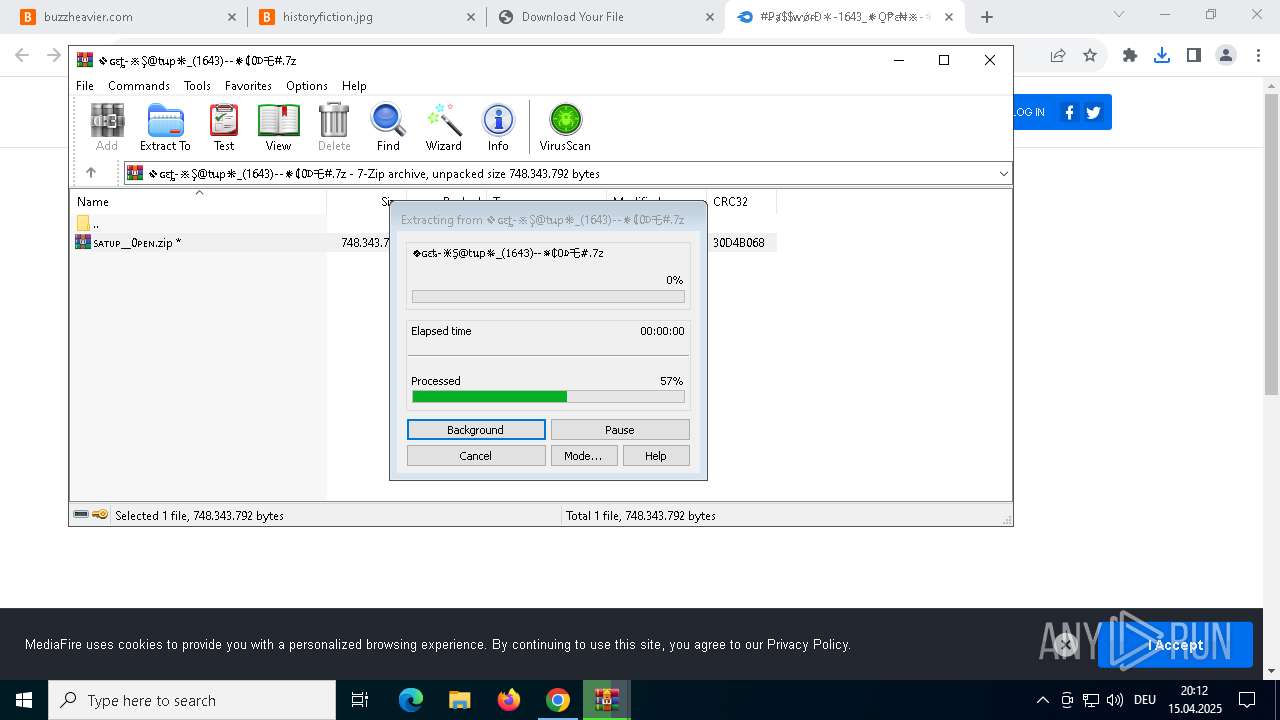This screenshot has width=1280, height=720.
Task: Open the File menu
Action: point(85,86)
